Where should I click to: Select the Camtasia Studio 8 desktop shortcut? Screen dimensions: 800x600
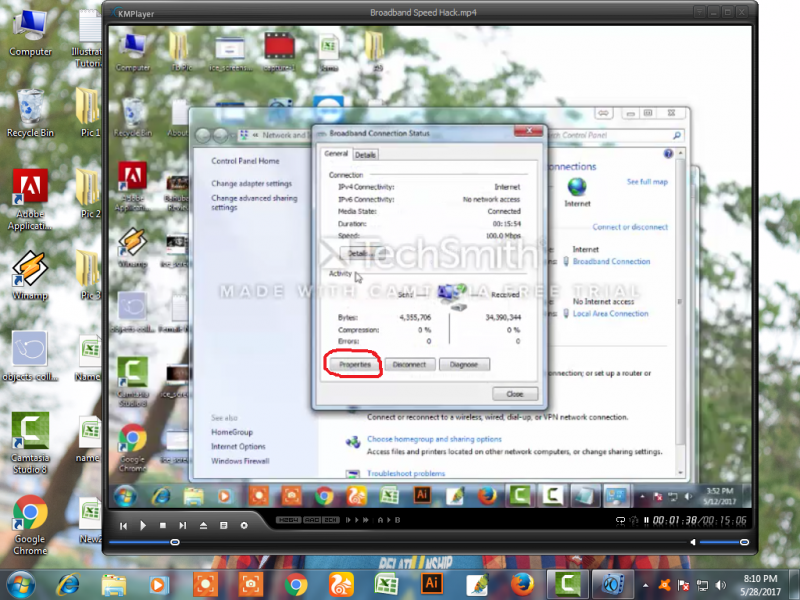click(x=30, y=443)
